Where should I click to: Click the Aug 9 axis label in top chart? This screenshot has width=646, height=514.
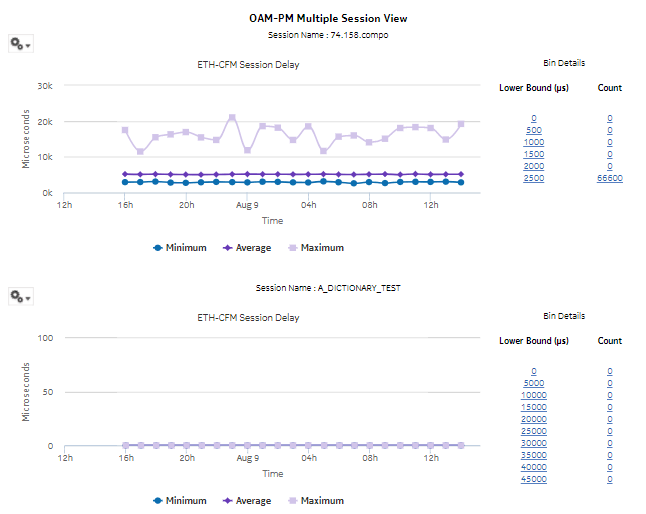pyautogui.click(x=247, y=205)
